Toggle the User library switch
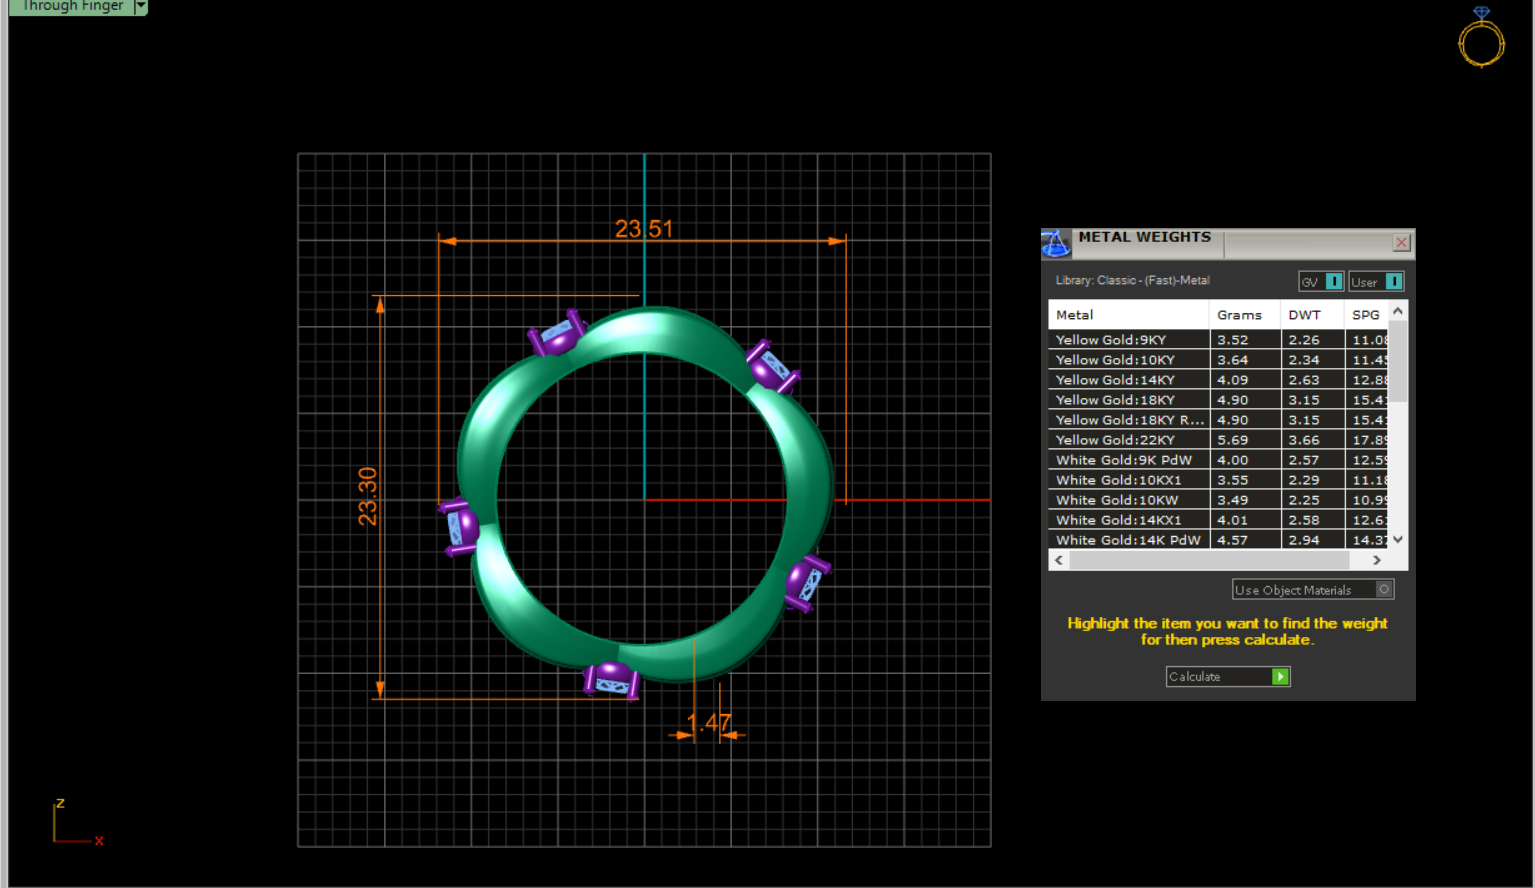Screen dimensions: 1535x888 click(x=1393, y=282)
